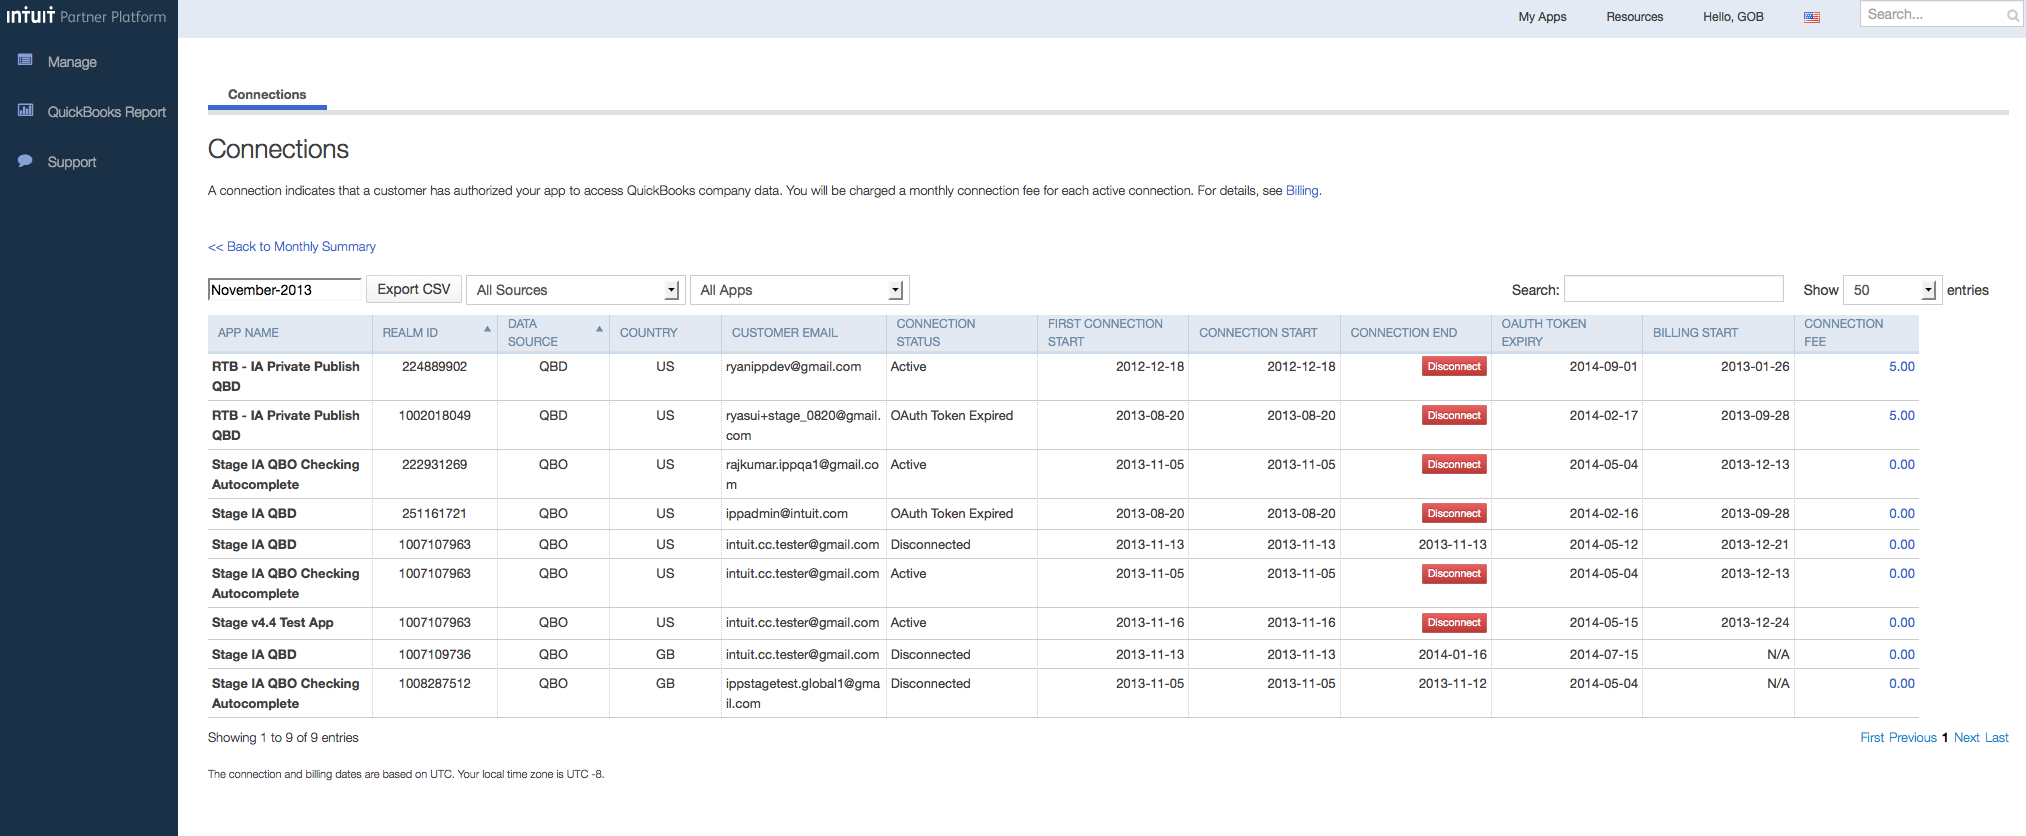Click the US flag language icon
Viewport: 2026px width, 836px height.
pos(1812,17)
